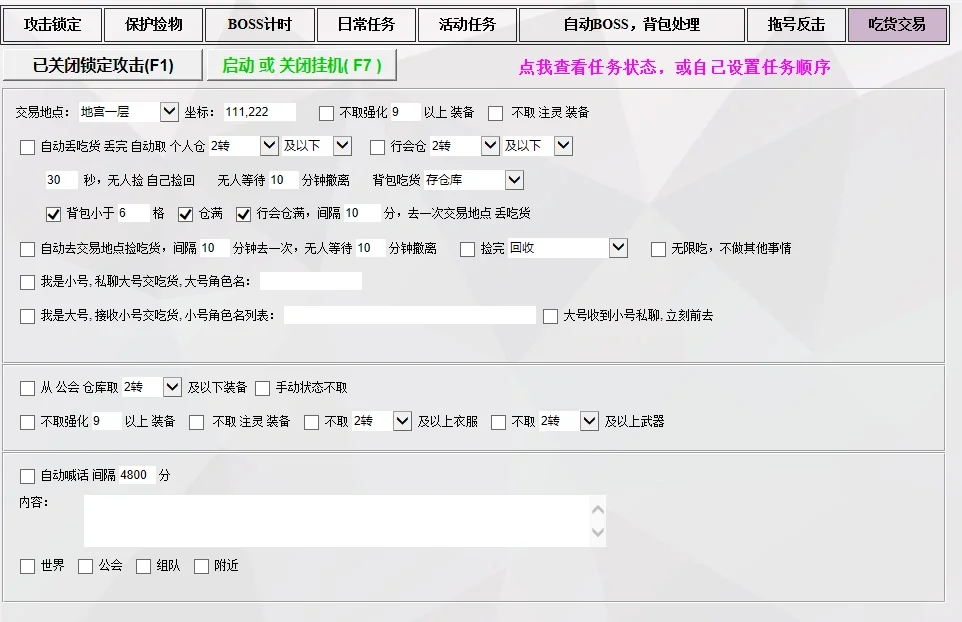
Task: Expand the 捡完 回收 dropdown
Action: [x=617, y=248]
